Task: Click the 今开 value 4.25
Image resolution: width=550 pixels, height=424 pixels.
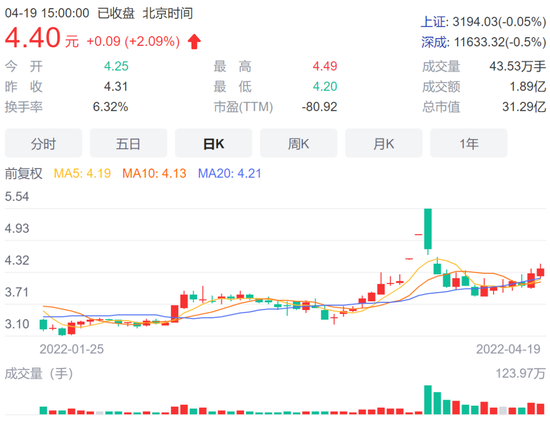Action: 116,66
